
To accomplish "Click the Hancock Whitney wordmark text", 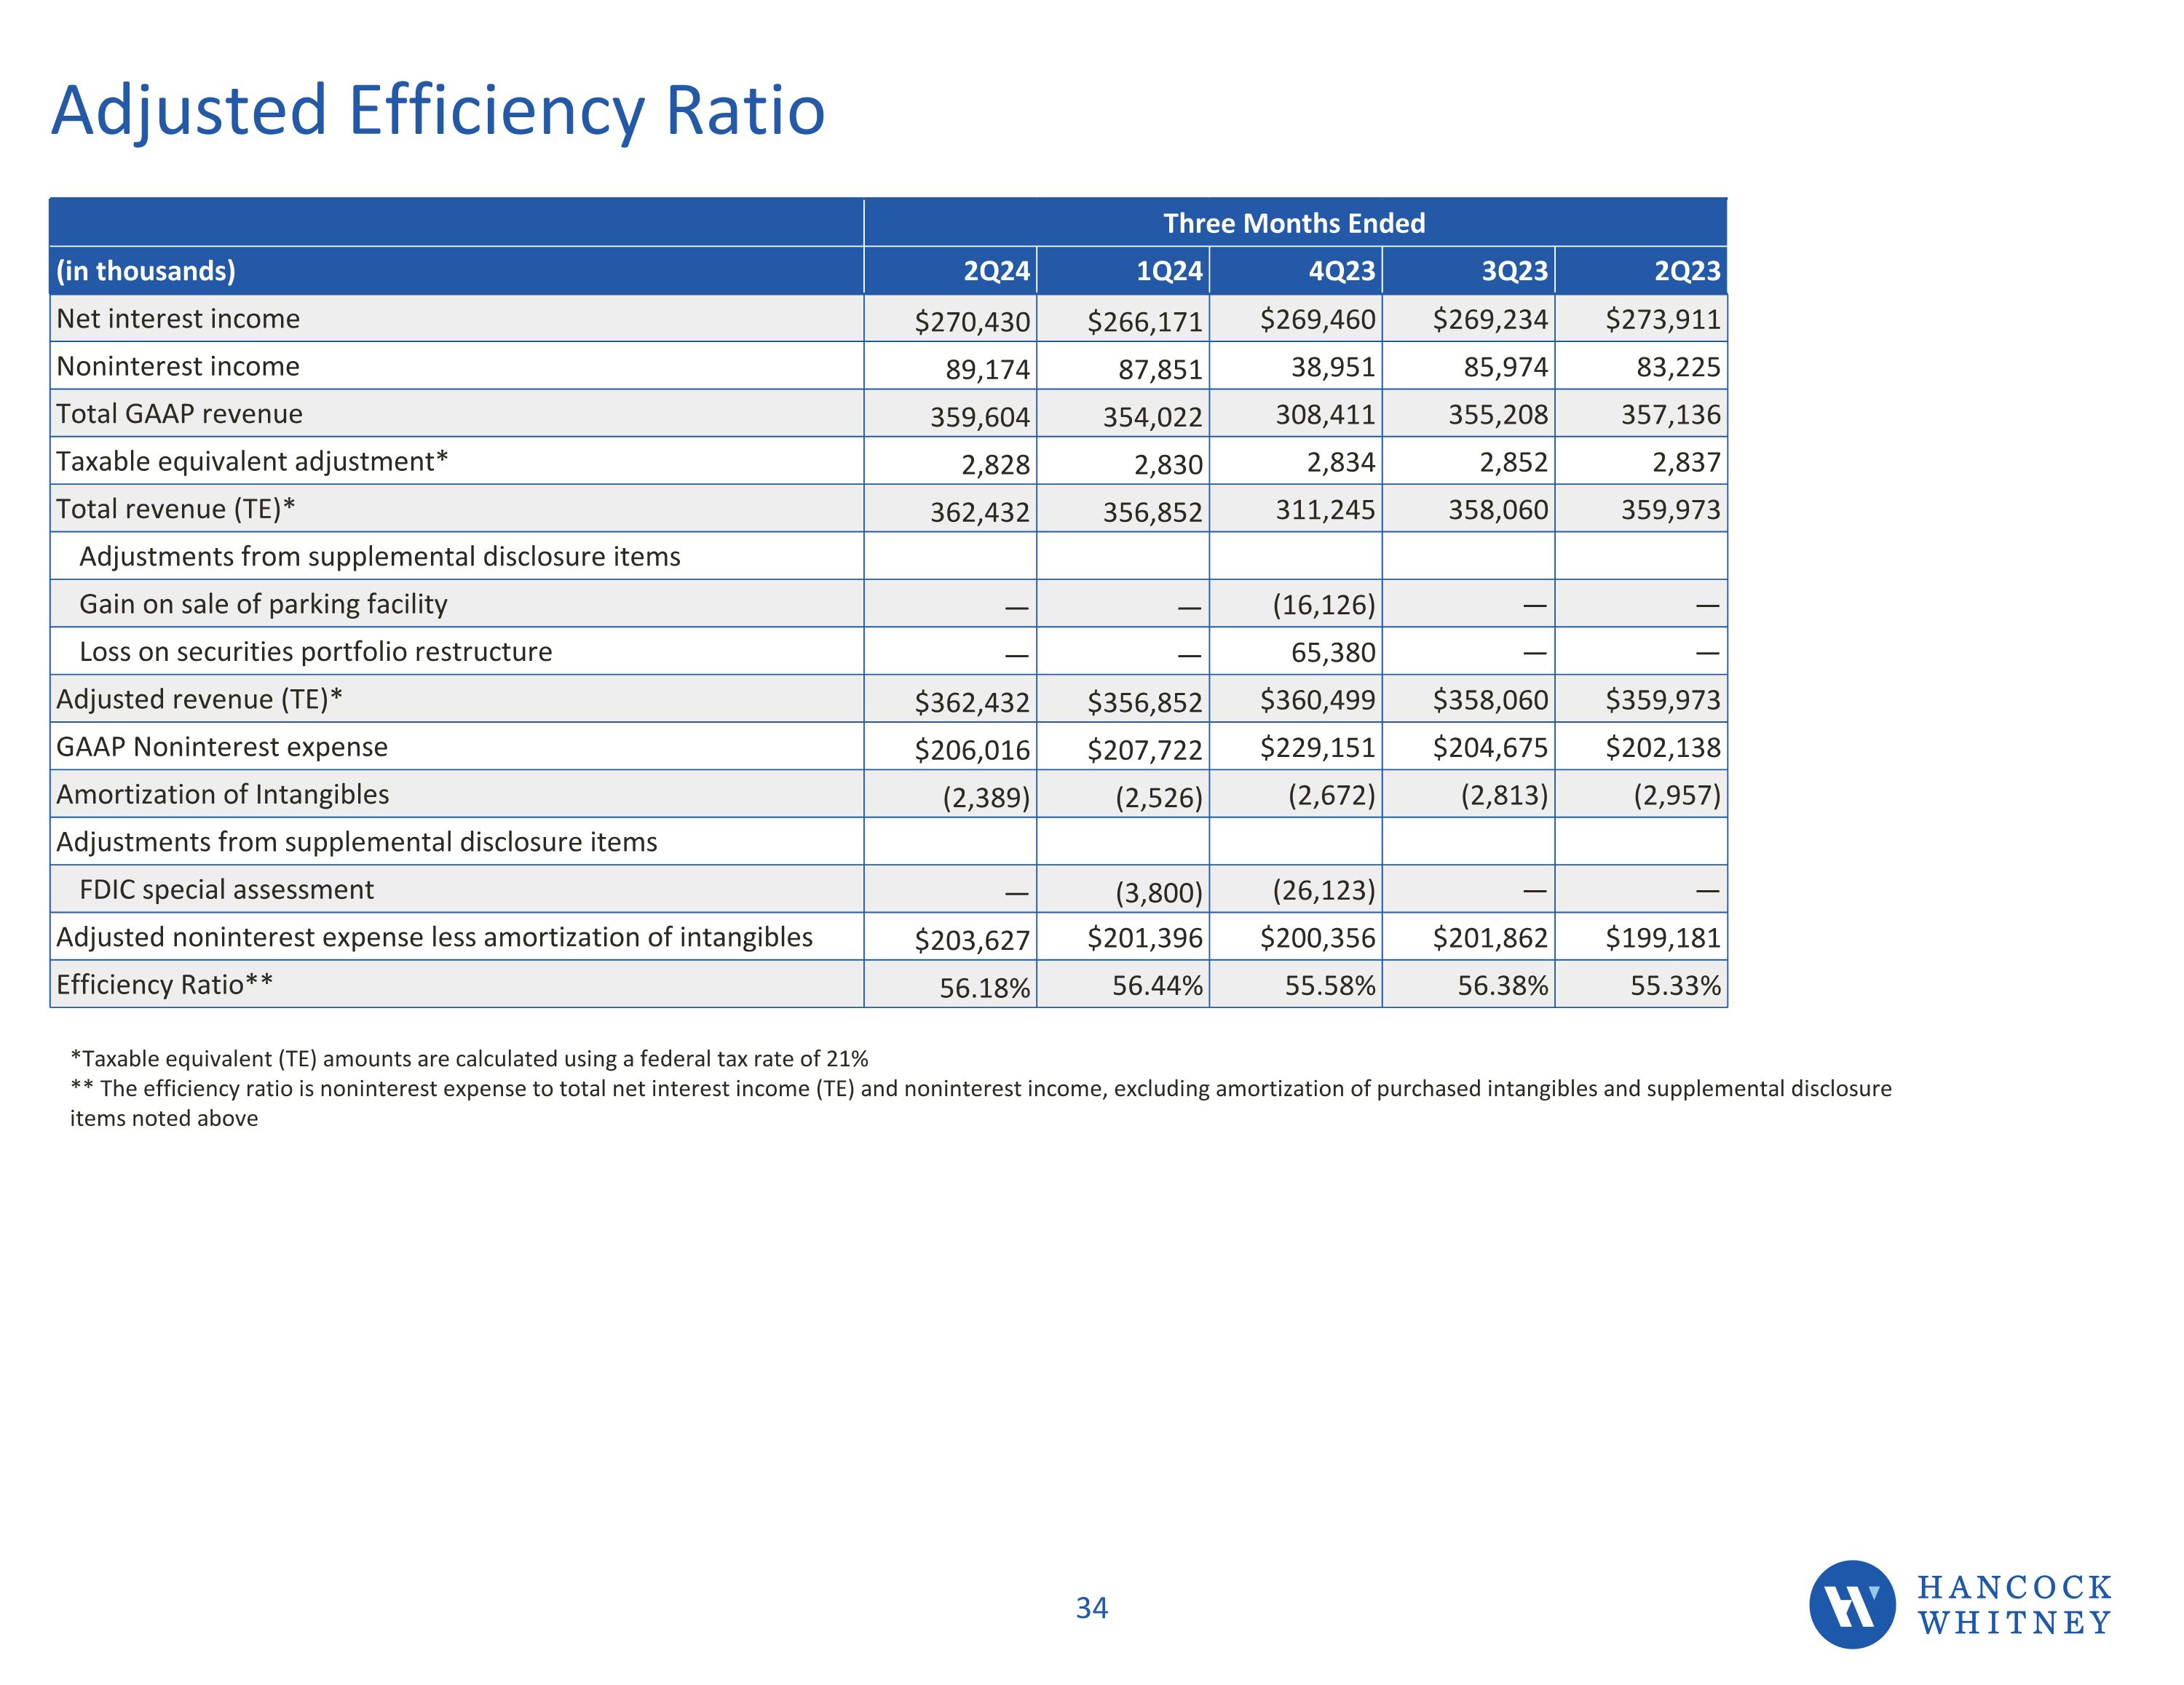I will 2013,1605.
